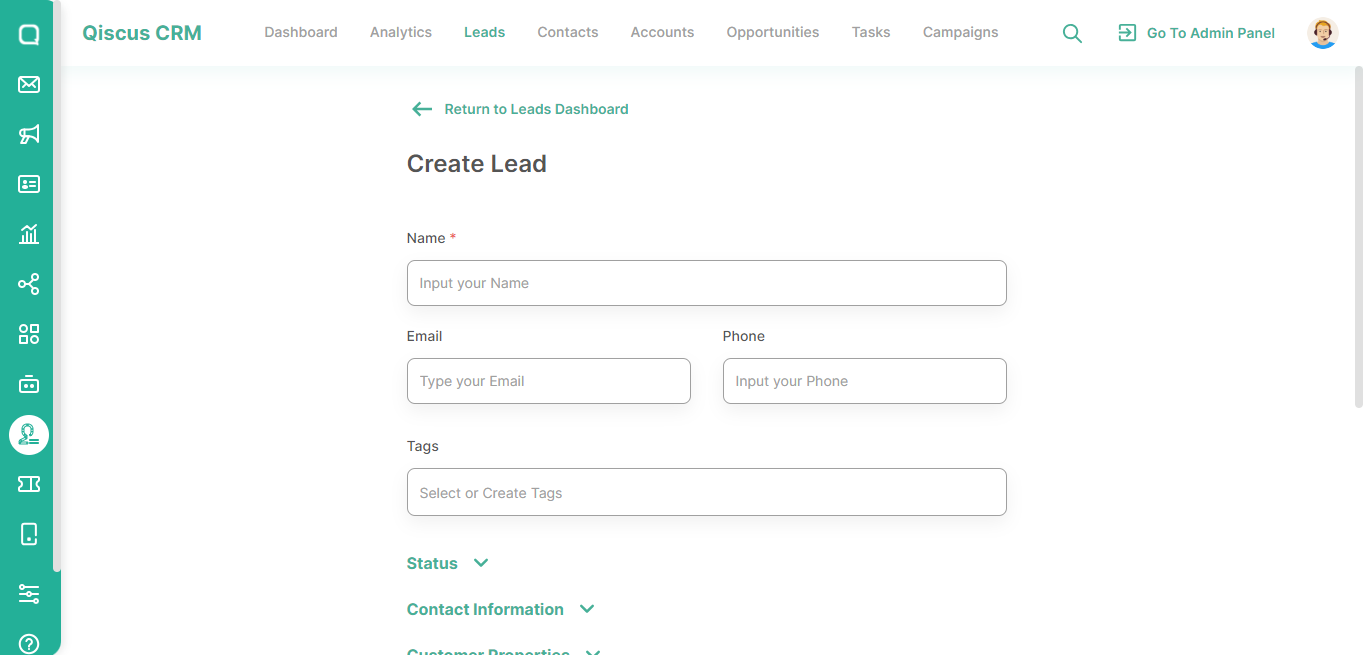Click the chatbot robot icon in sidebar
This screenshot has height=655, width=1363.
click(x=29, y=384)
